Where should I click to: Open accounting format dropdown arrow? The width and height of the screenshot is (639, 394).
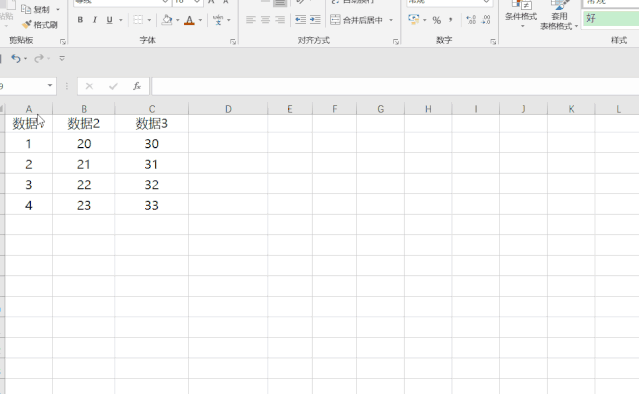point(425,20)
